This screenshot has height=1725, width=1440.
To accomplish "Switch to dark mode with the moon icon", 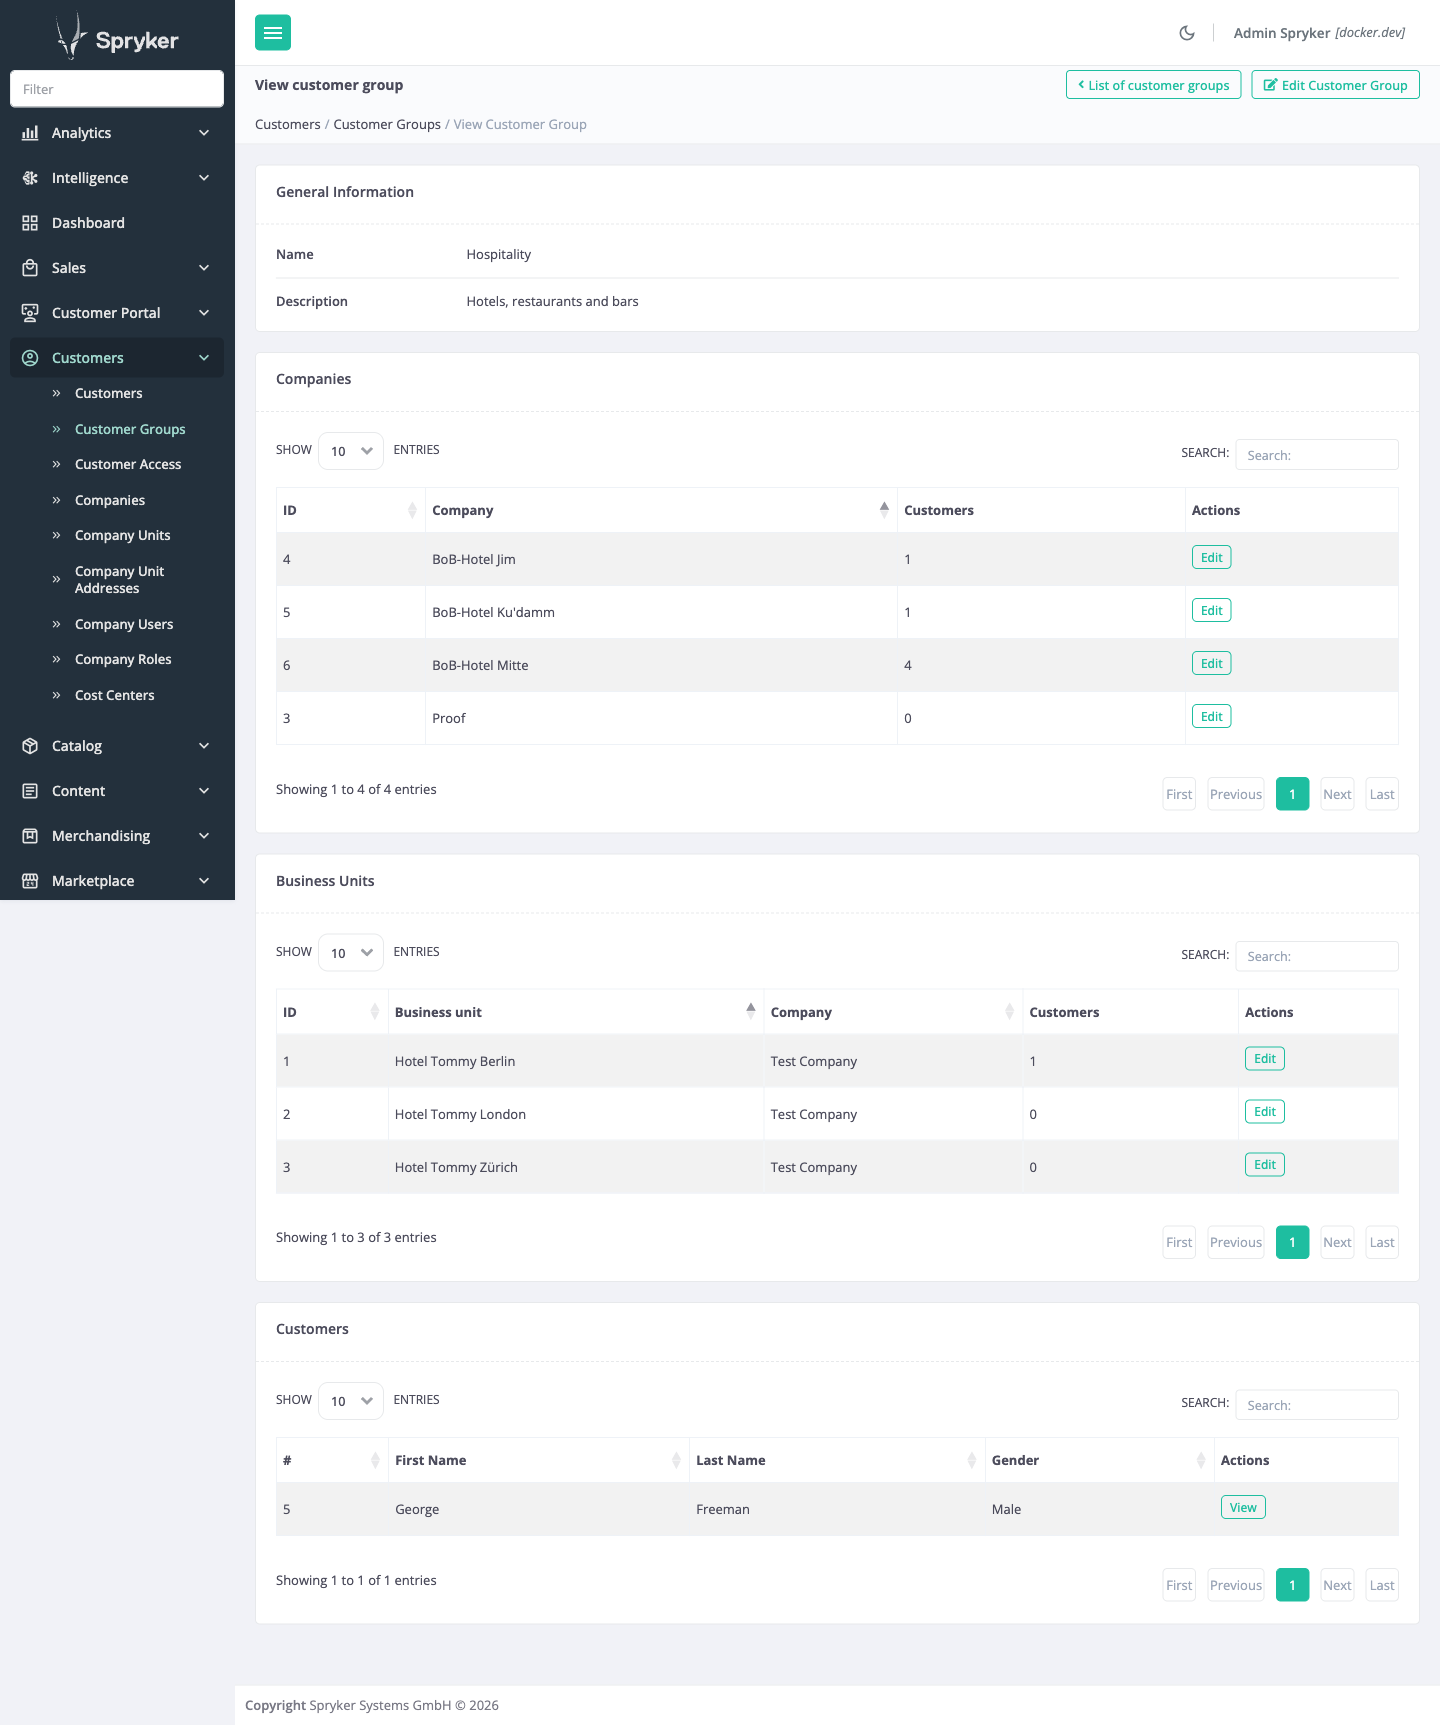I will point(1187,33).
